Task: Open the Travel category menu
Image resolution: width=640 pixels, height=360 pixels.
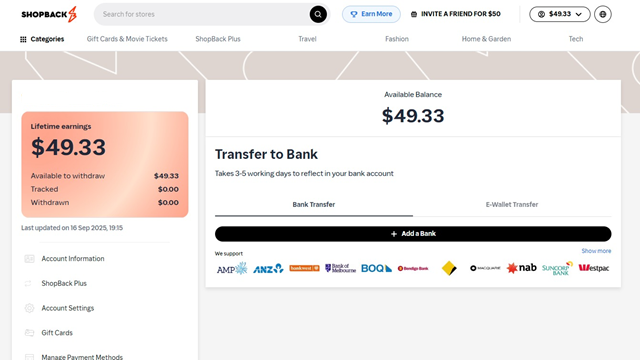Action: click(307, 39)
